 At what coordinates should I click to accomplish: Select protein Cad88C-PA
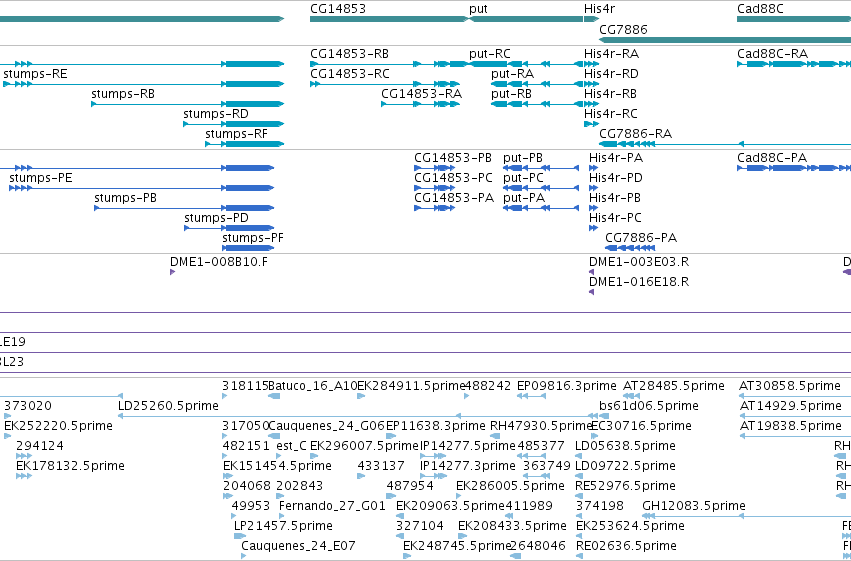[x=793, y=168]
